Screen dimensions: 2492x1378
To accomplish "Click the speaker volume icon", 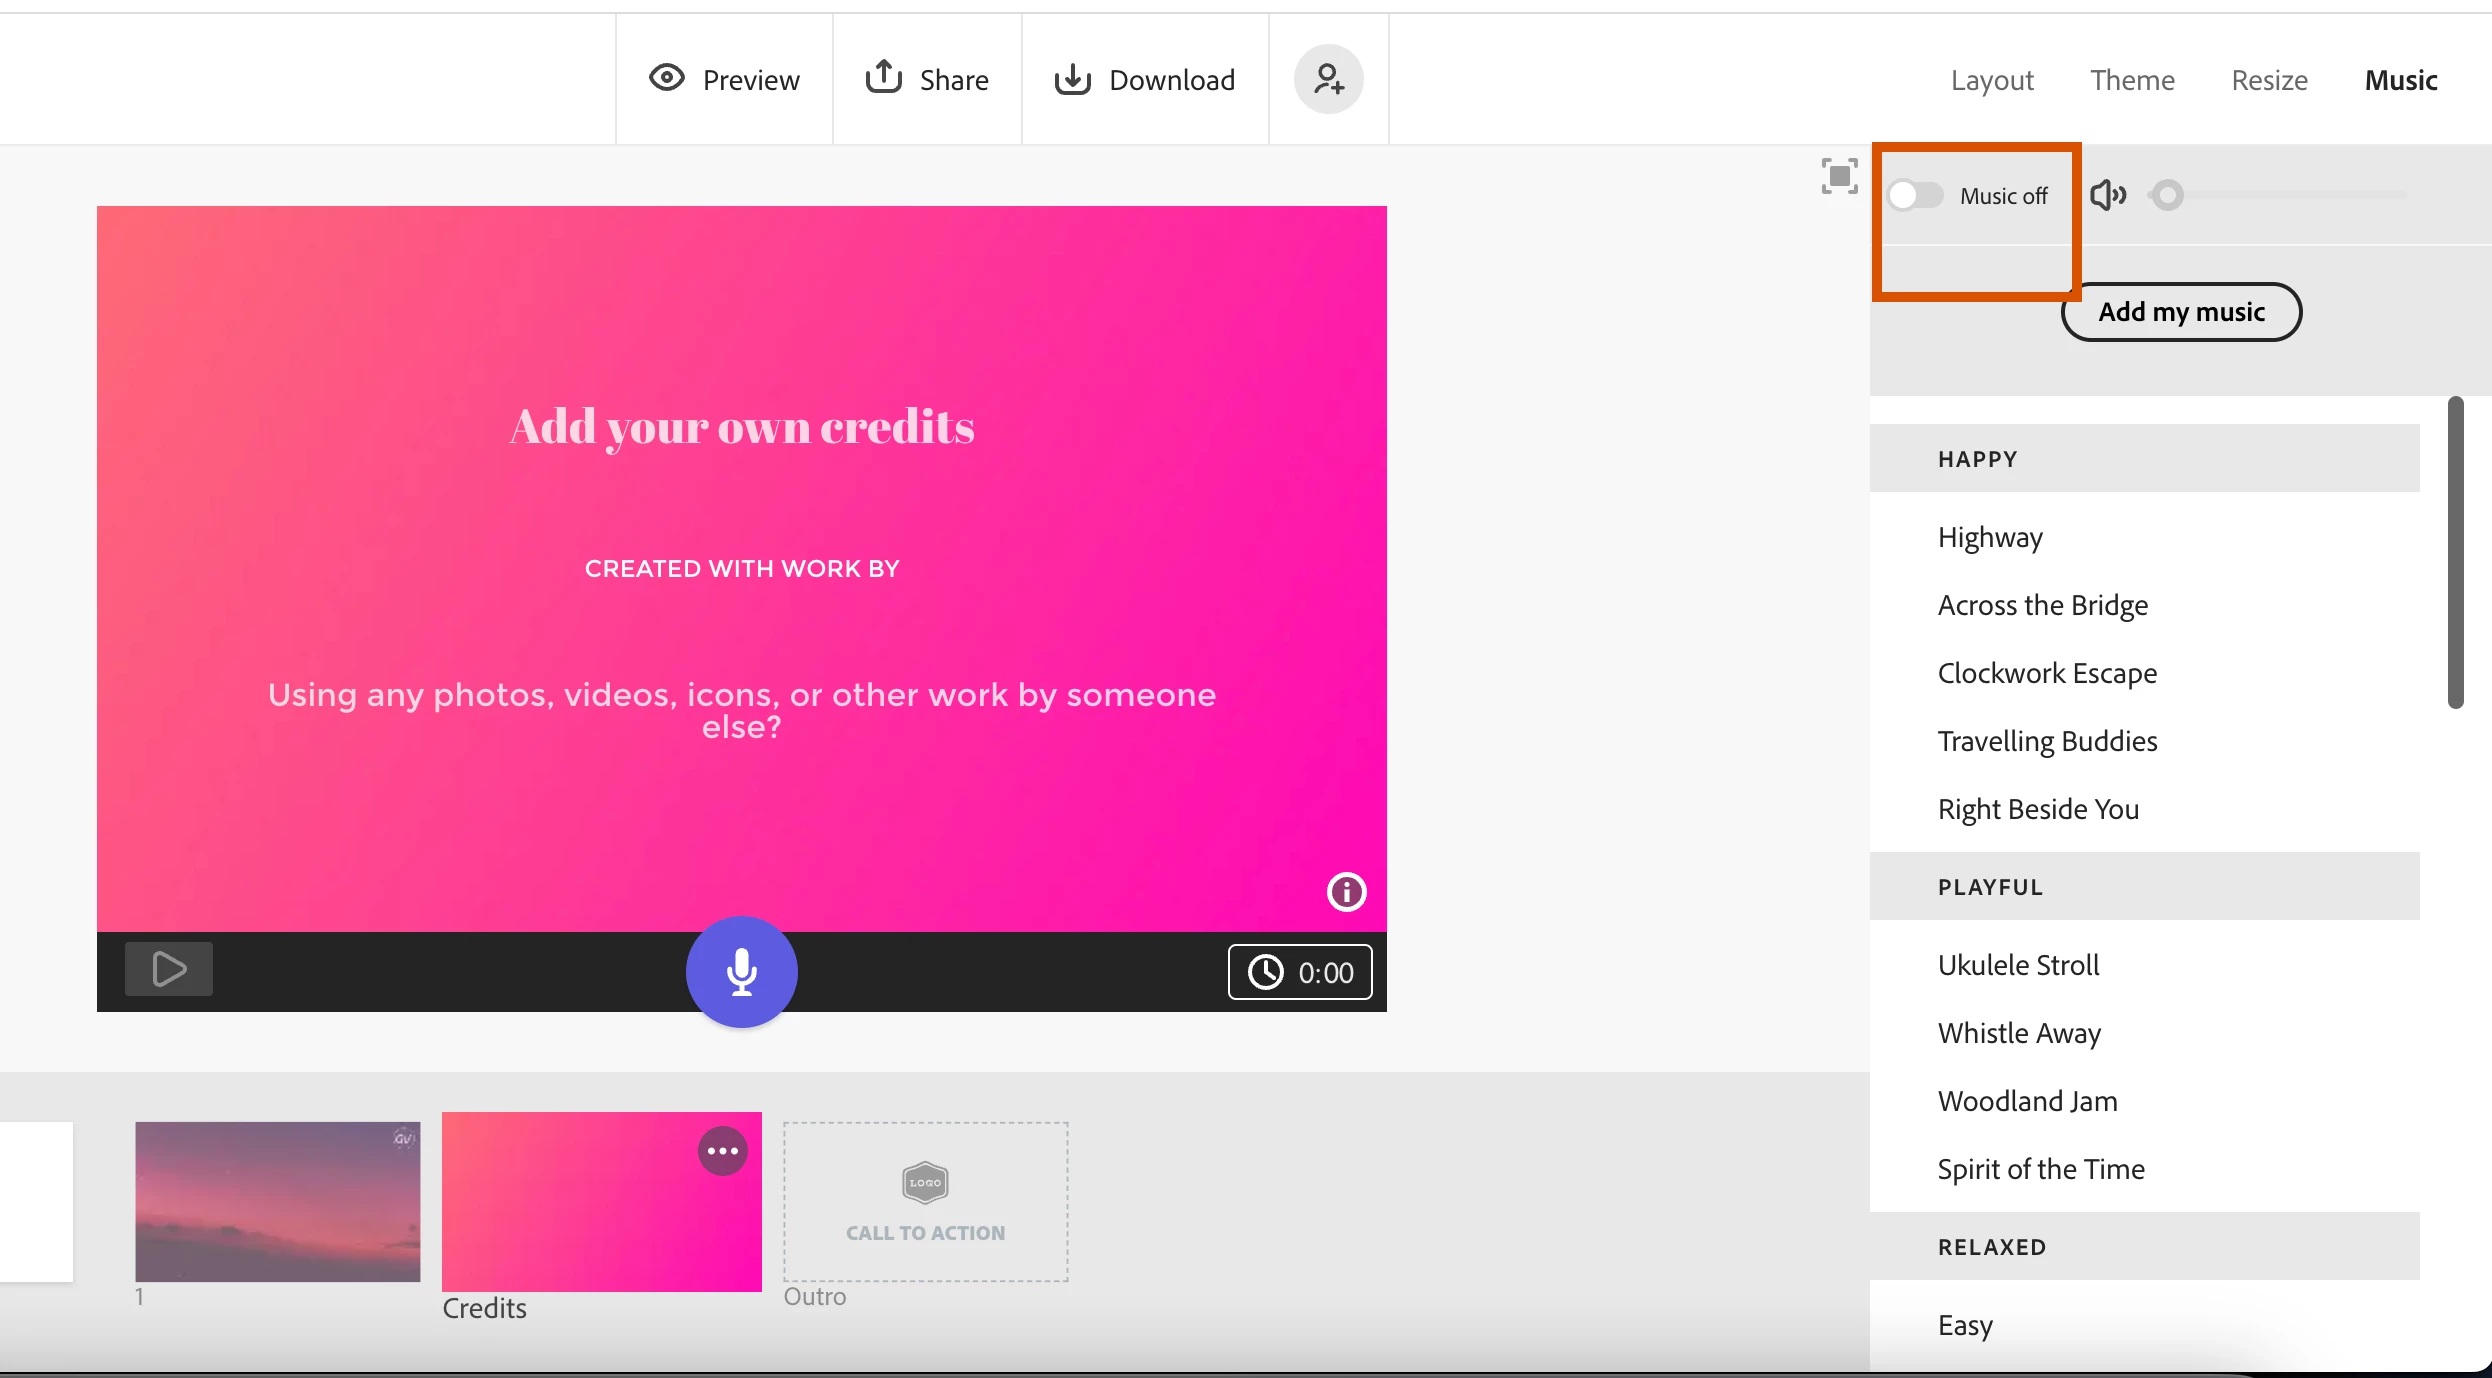I will coord(2108,195).
